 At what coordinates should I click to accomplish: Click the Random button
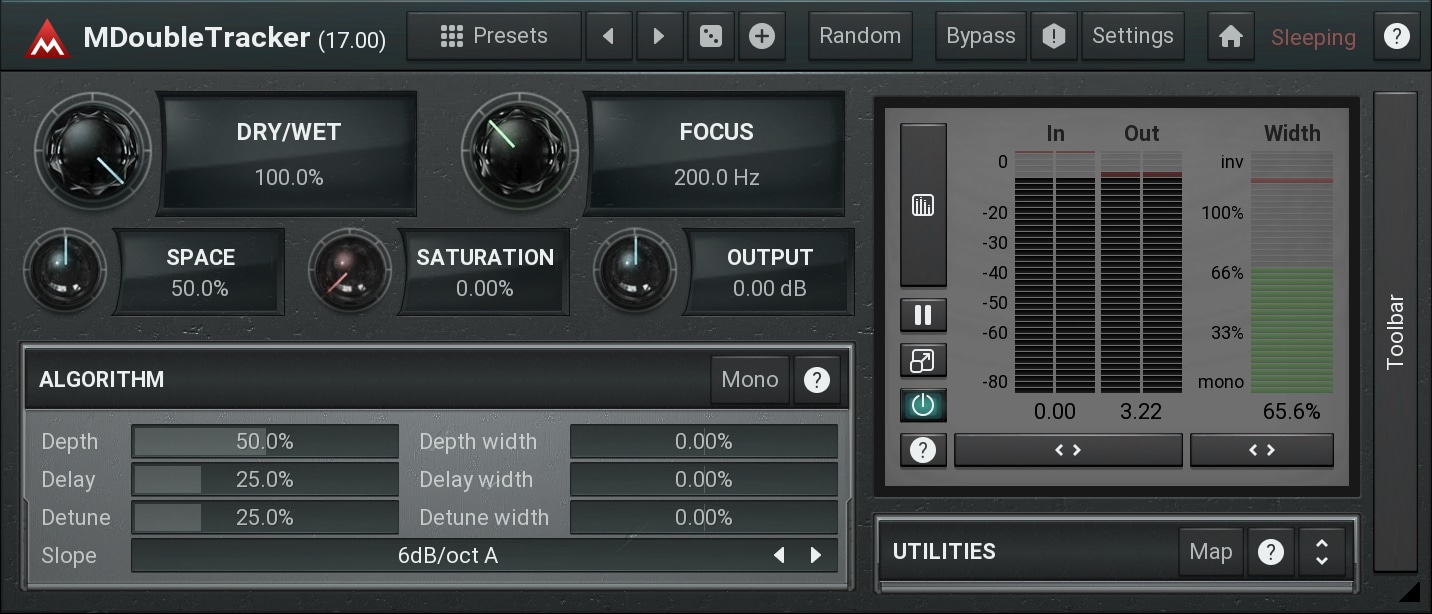click(x=860, y=37)
